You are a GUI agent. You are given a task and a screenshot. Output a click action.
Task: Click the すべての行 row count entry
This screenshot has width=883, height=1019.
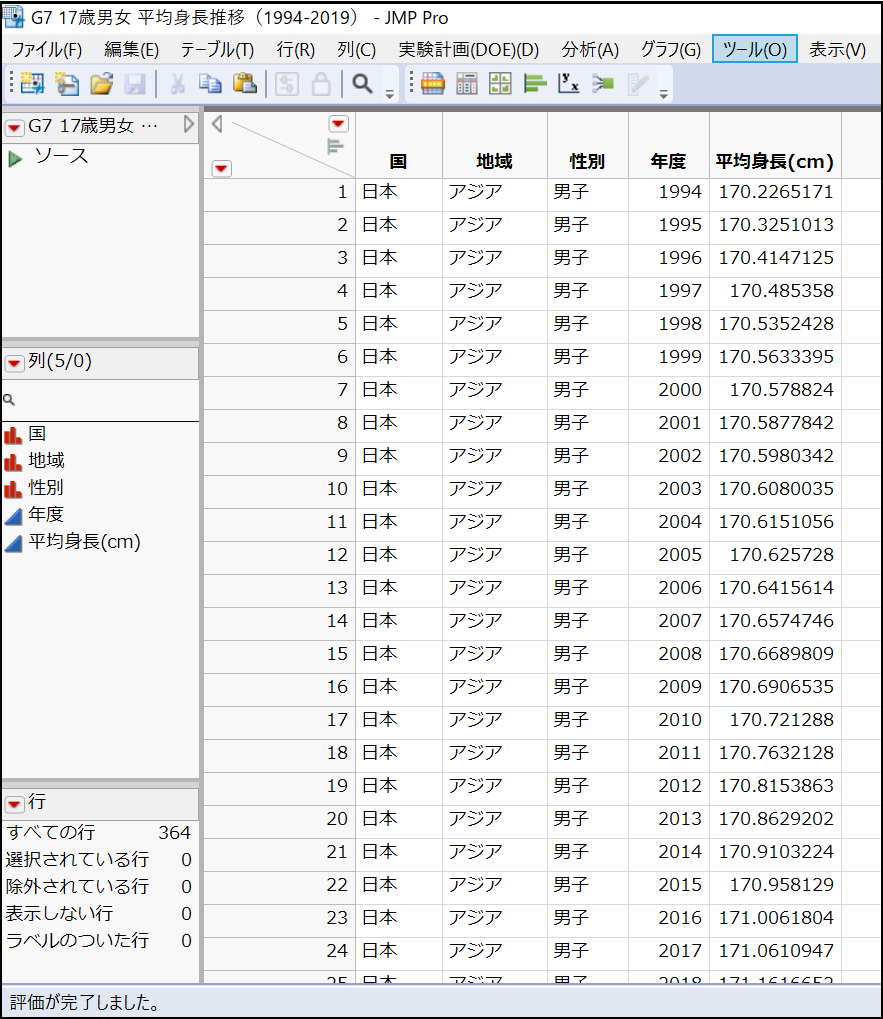pyautogui.click(x=98, y=832)
